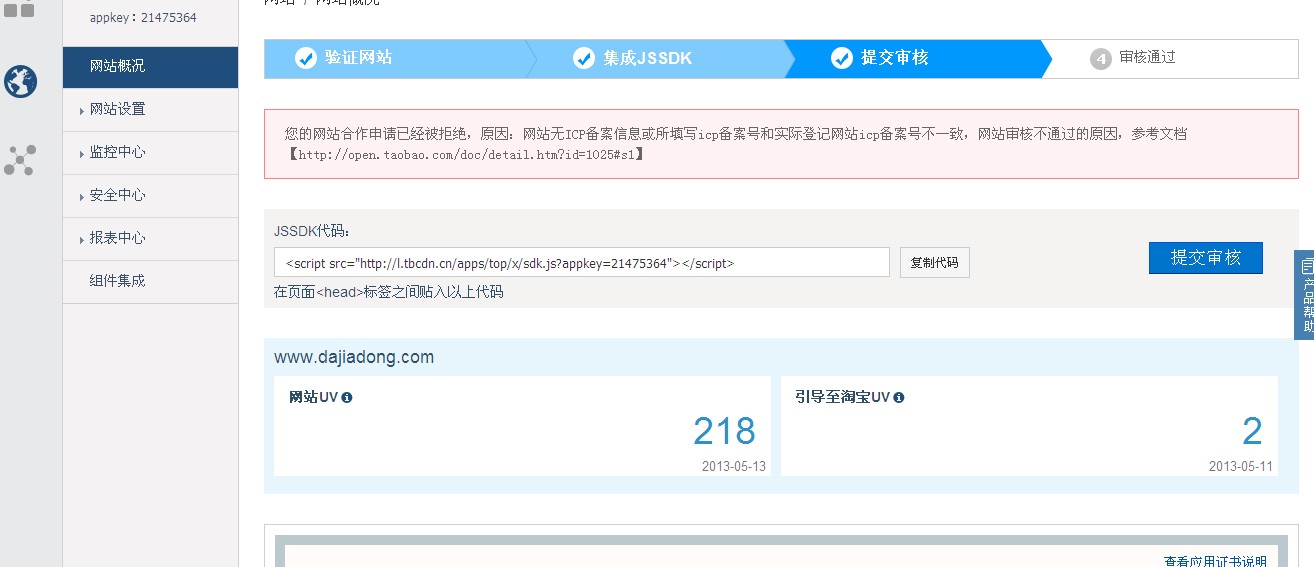
Task: Click info icon next to 引导至淘宝UV
Action: tap(898, 397)
